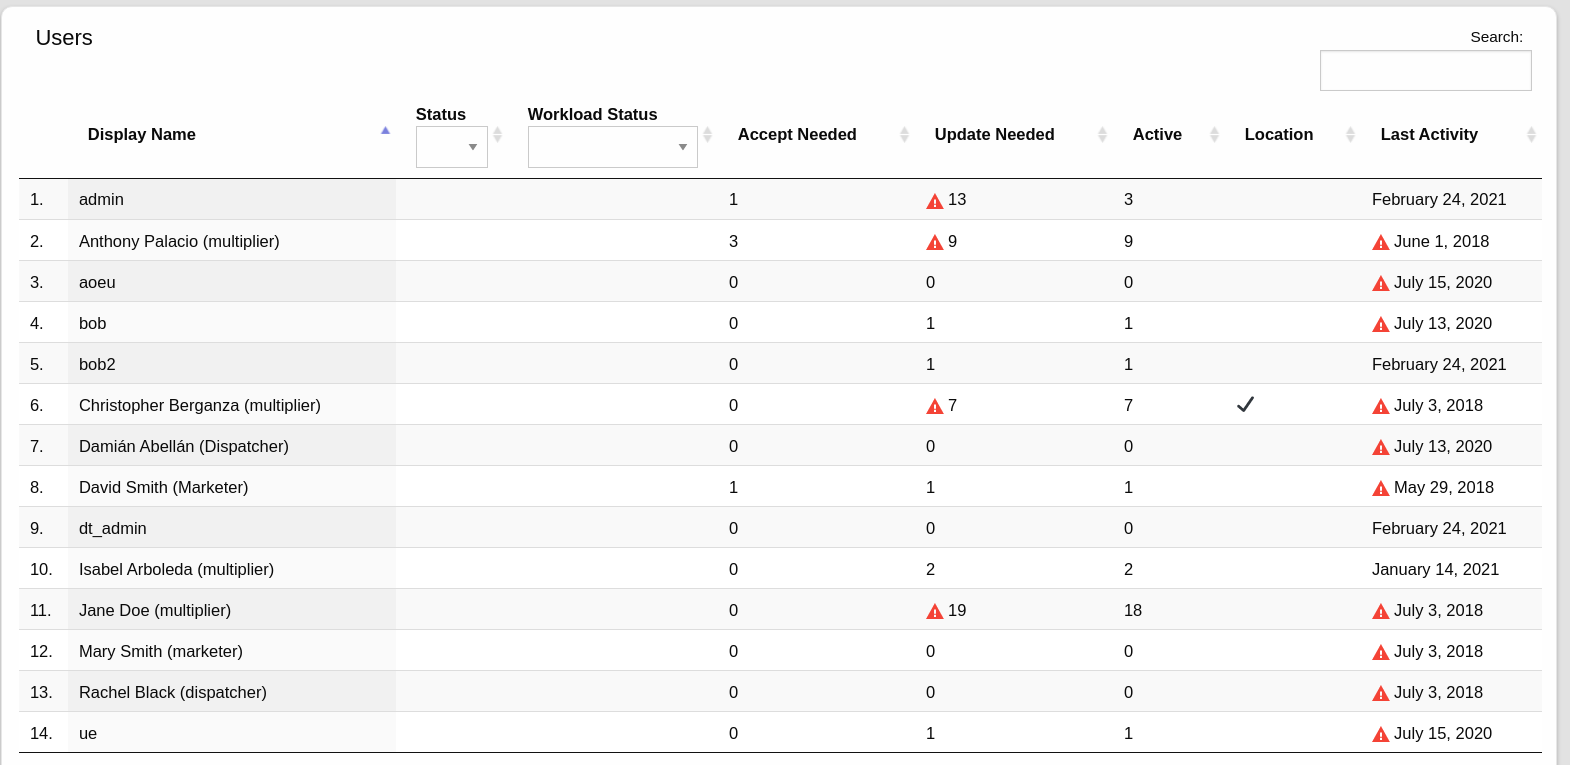Click sort arrows next to Status filter
Image resolution: width=1570 pixels, height=765 pixels.
(497, 134)
